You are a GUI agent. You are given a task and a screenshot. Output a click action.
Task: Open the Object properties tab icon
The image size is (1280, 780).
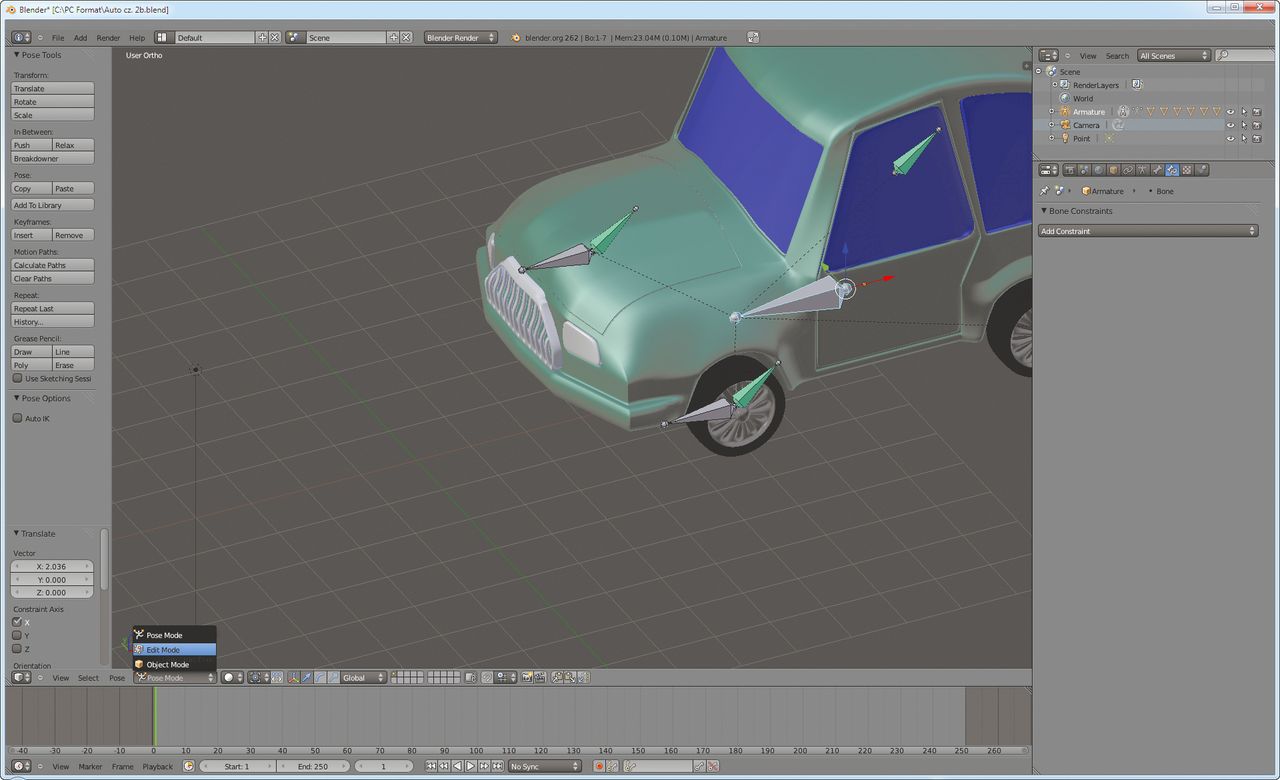point(1113,170)
